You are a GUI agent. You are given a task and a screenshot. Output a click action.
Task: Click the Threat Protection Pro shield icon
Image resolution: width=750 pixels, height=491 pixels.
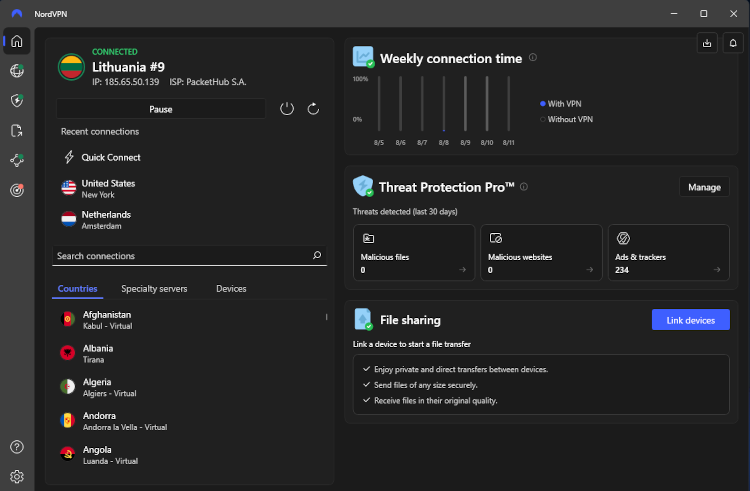pyautogui.click(x=363, y=186)
